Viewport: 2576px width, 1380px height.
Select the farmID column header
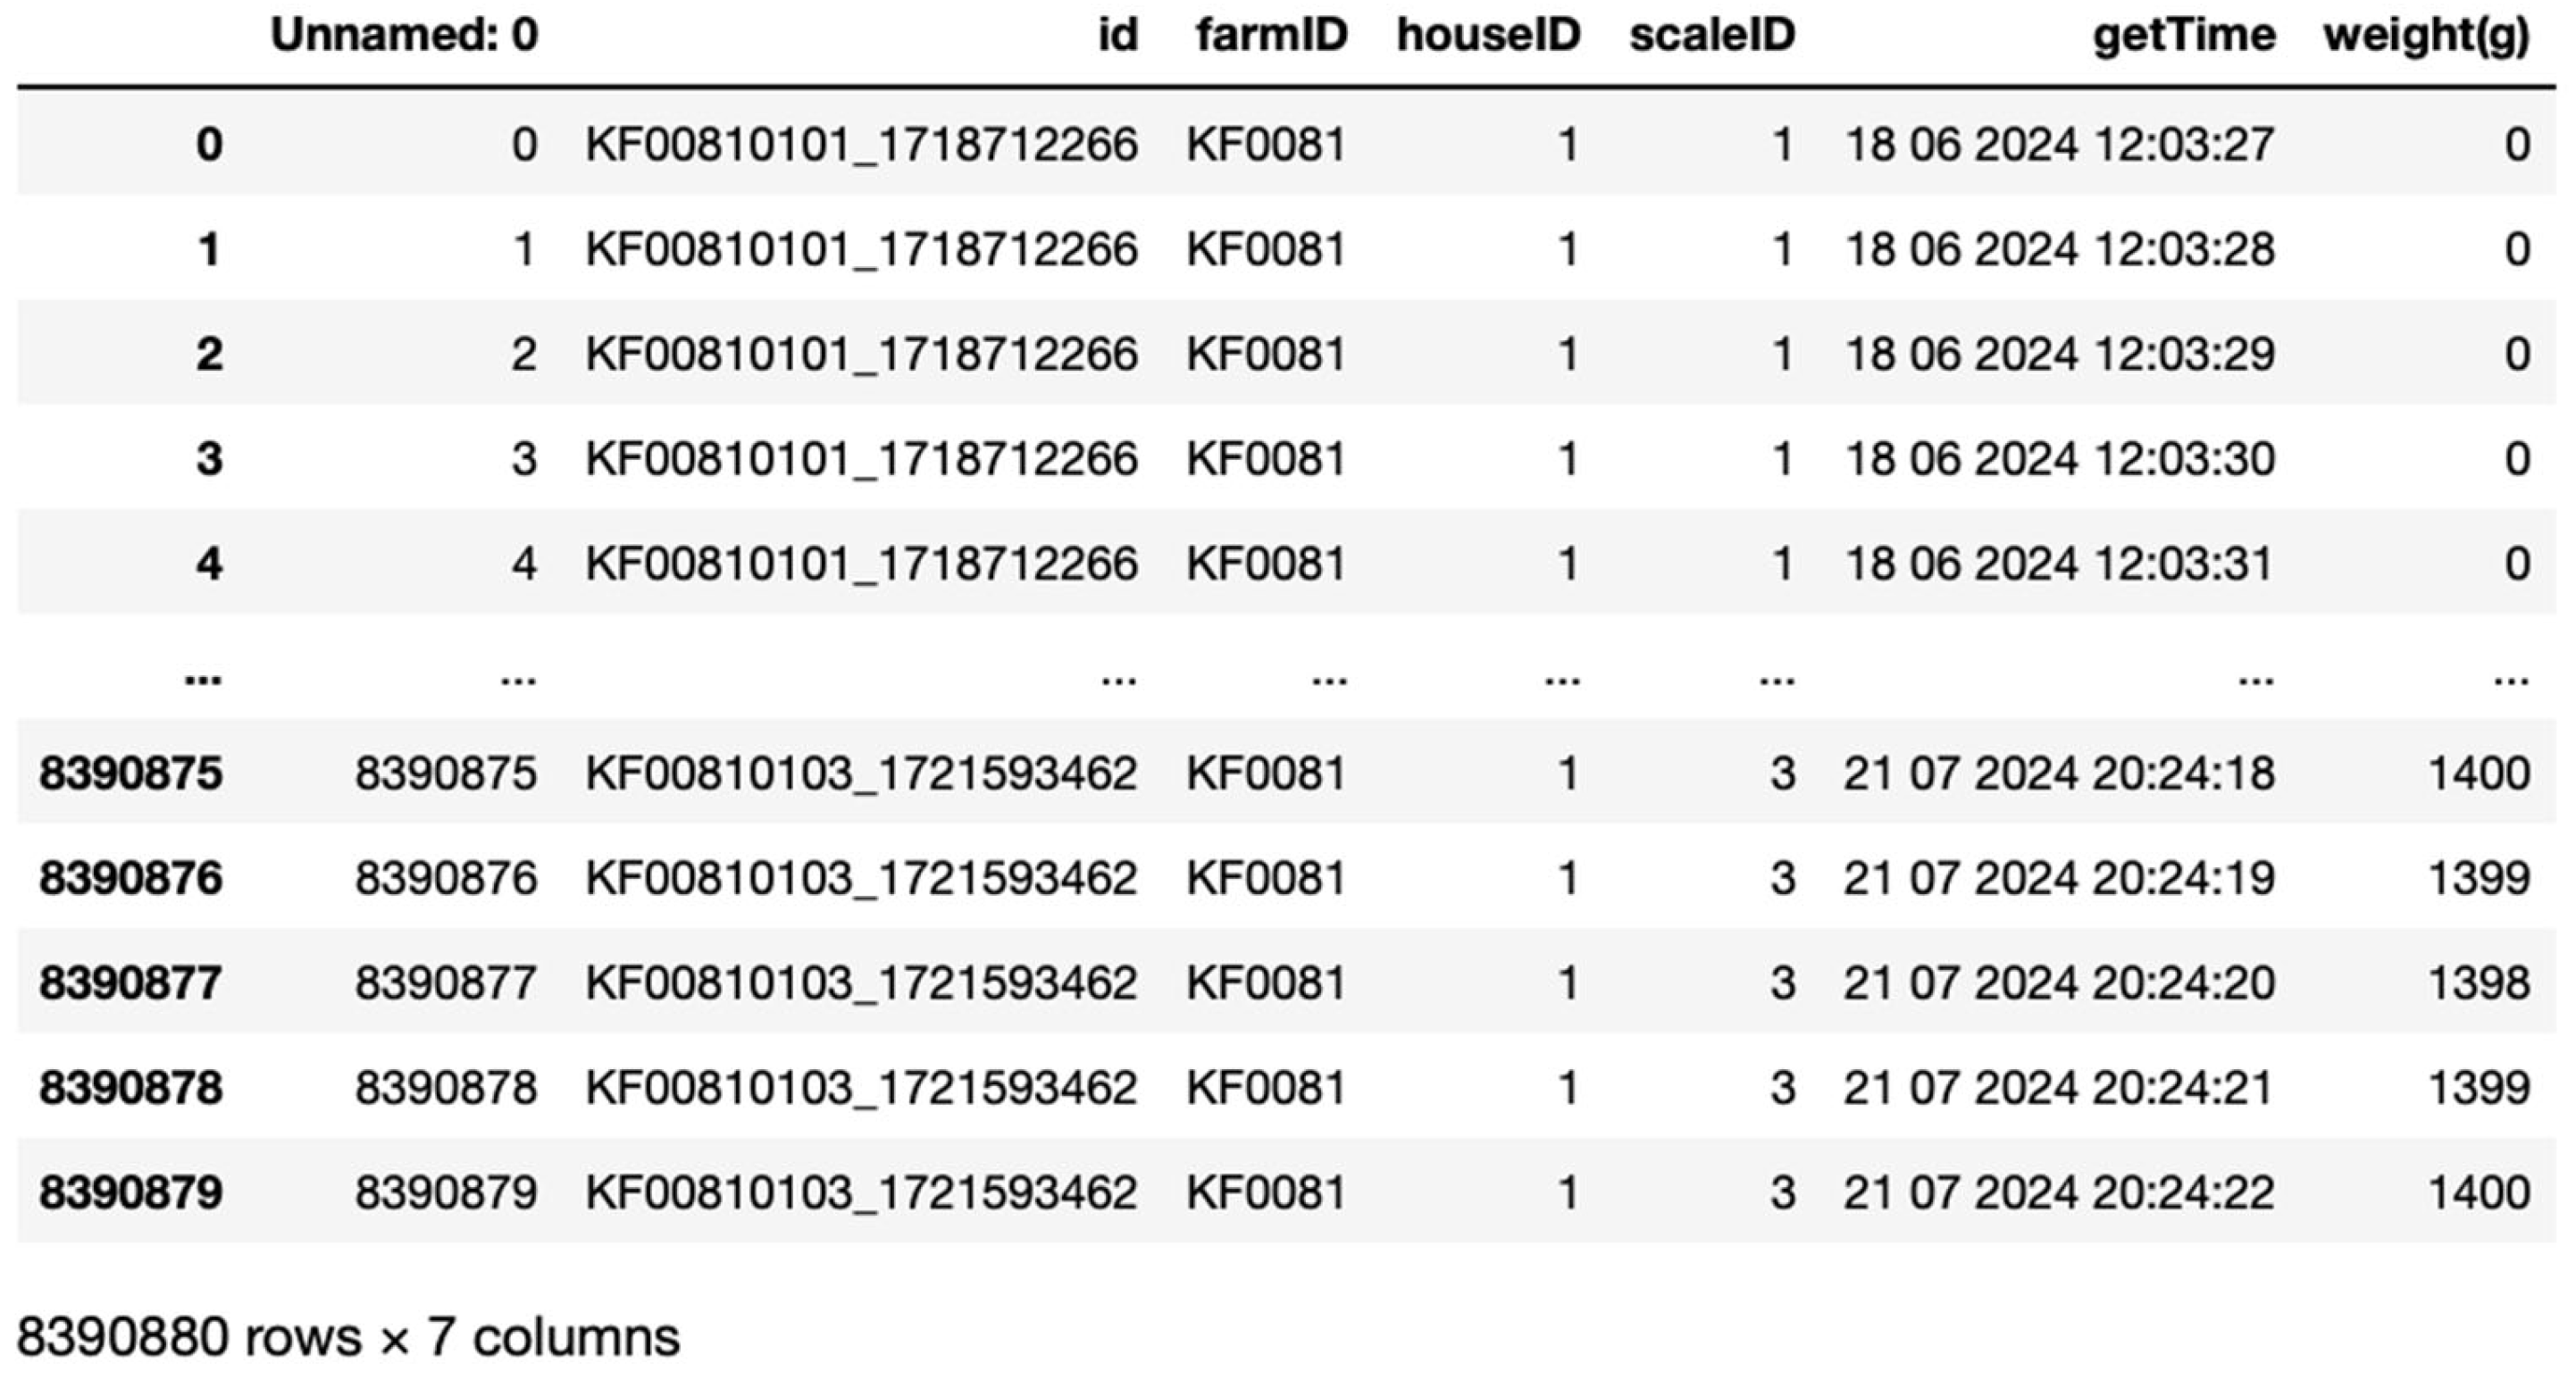coord(1271,36)
